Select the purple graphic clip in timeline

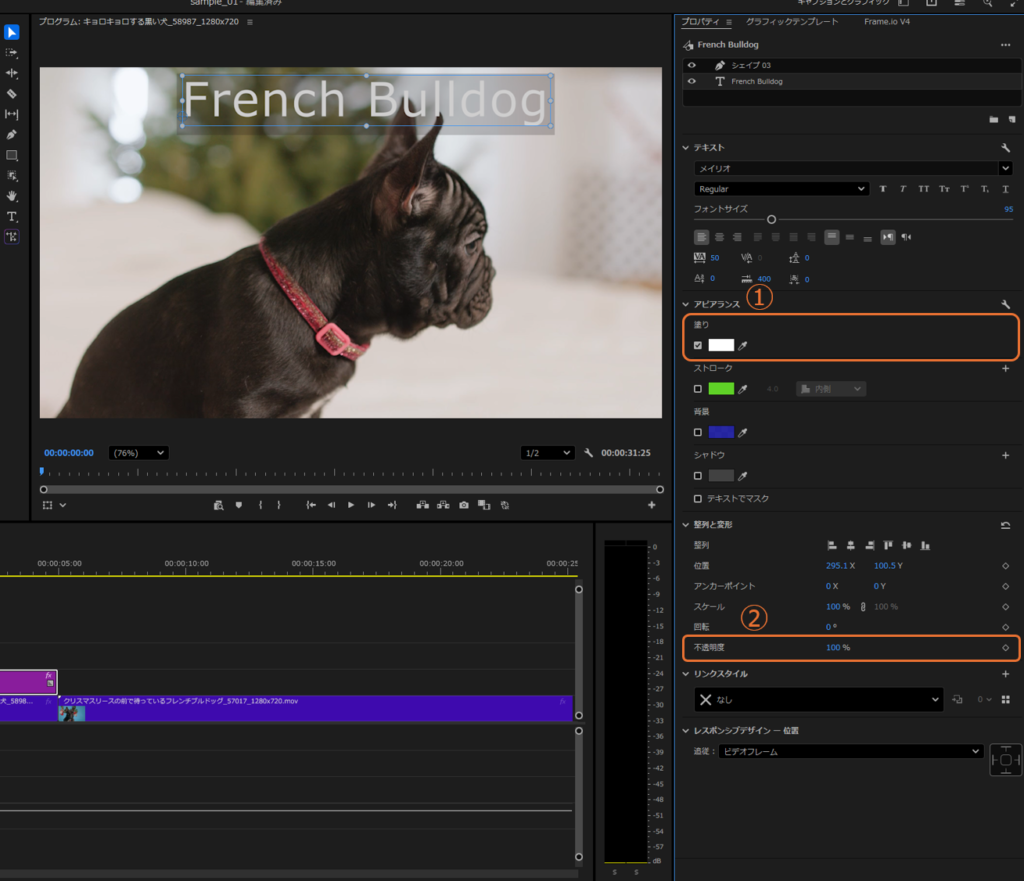pos(28,682)
